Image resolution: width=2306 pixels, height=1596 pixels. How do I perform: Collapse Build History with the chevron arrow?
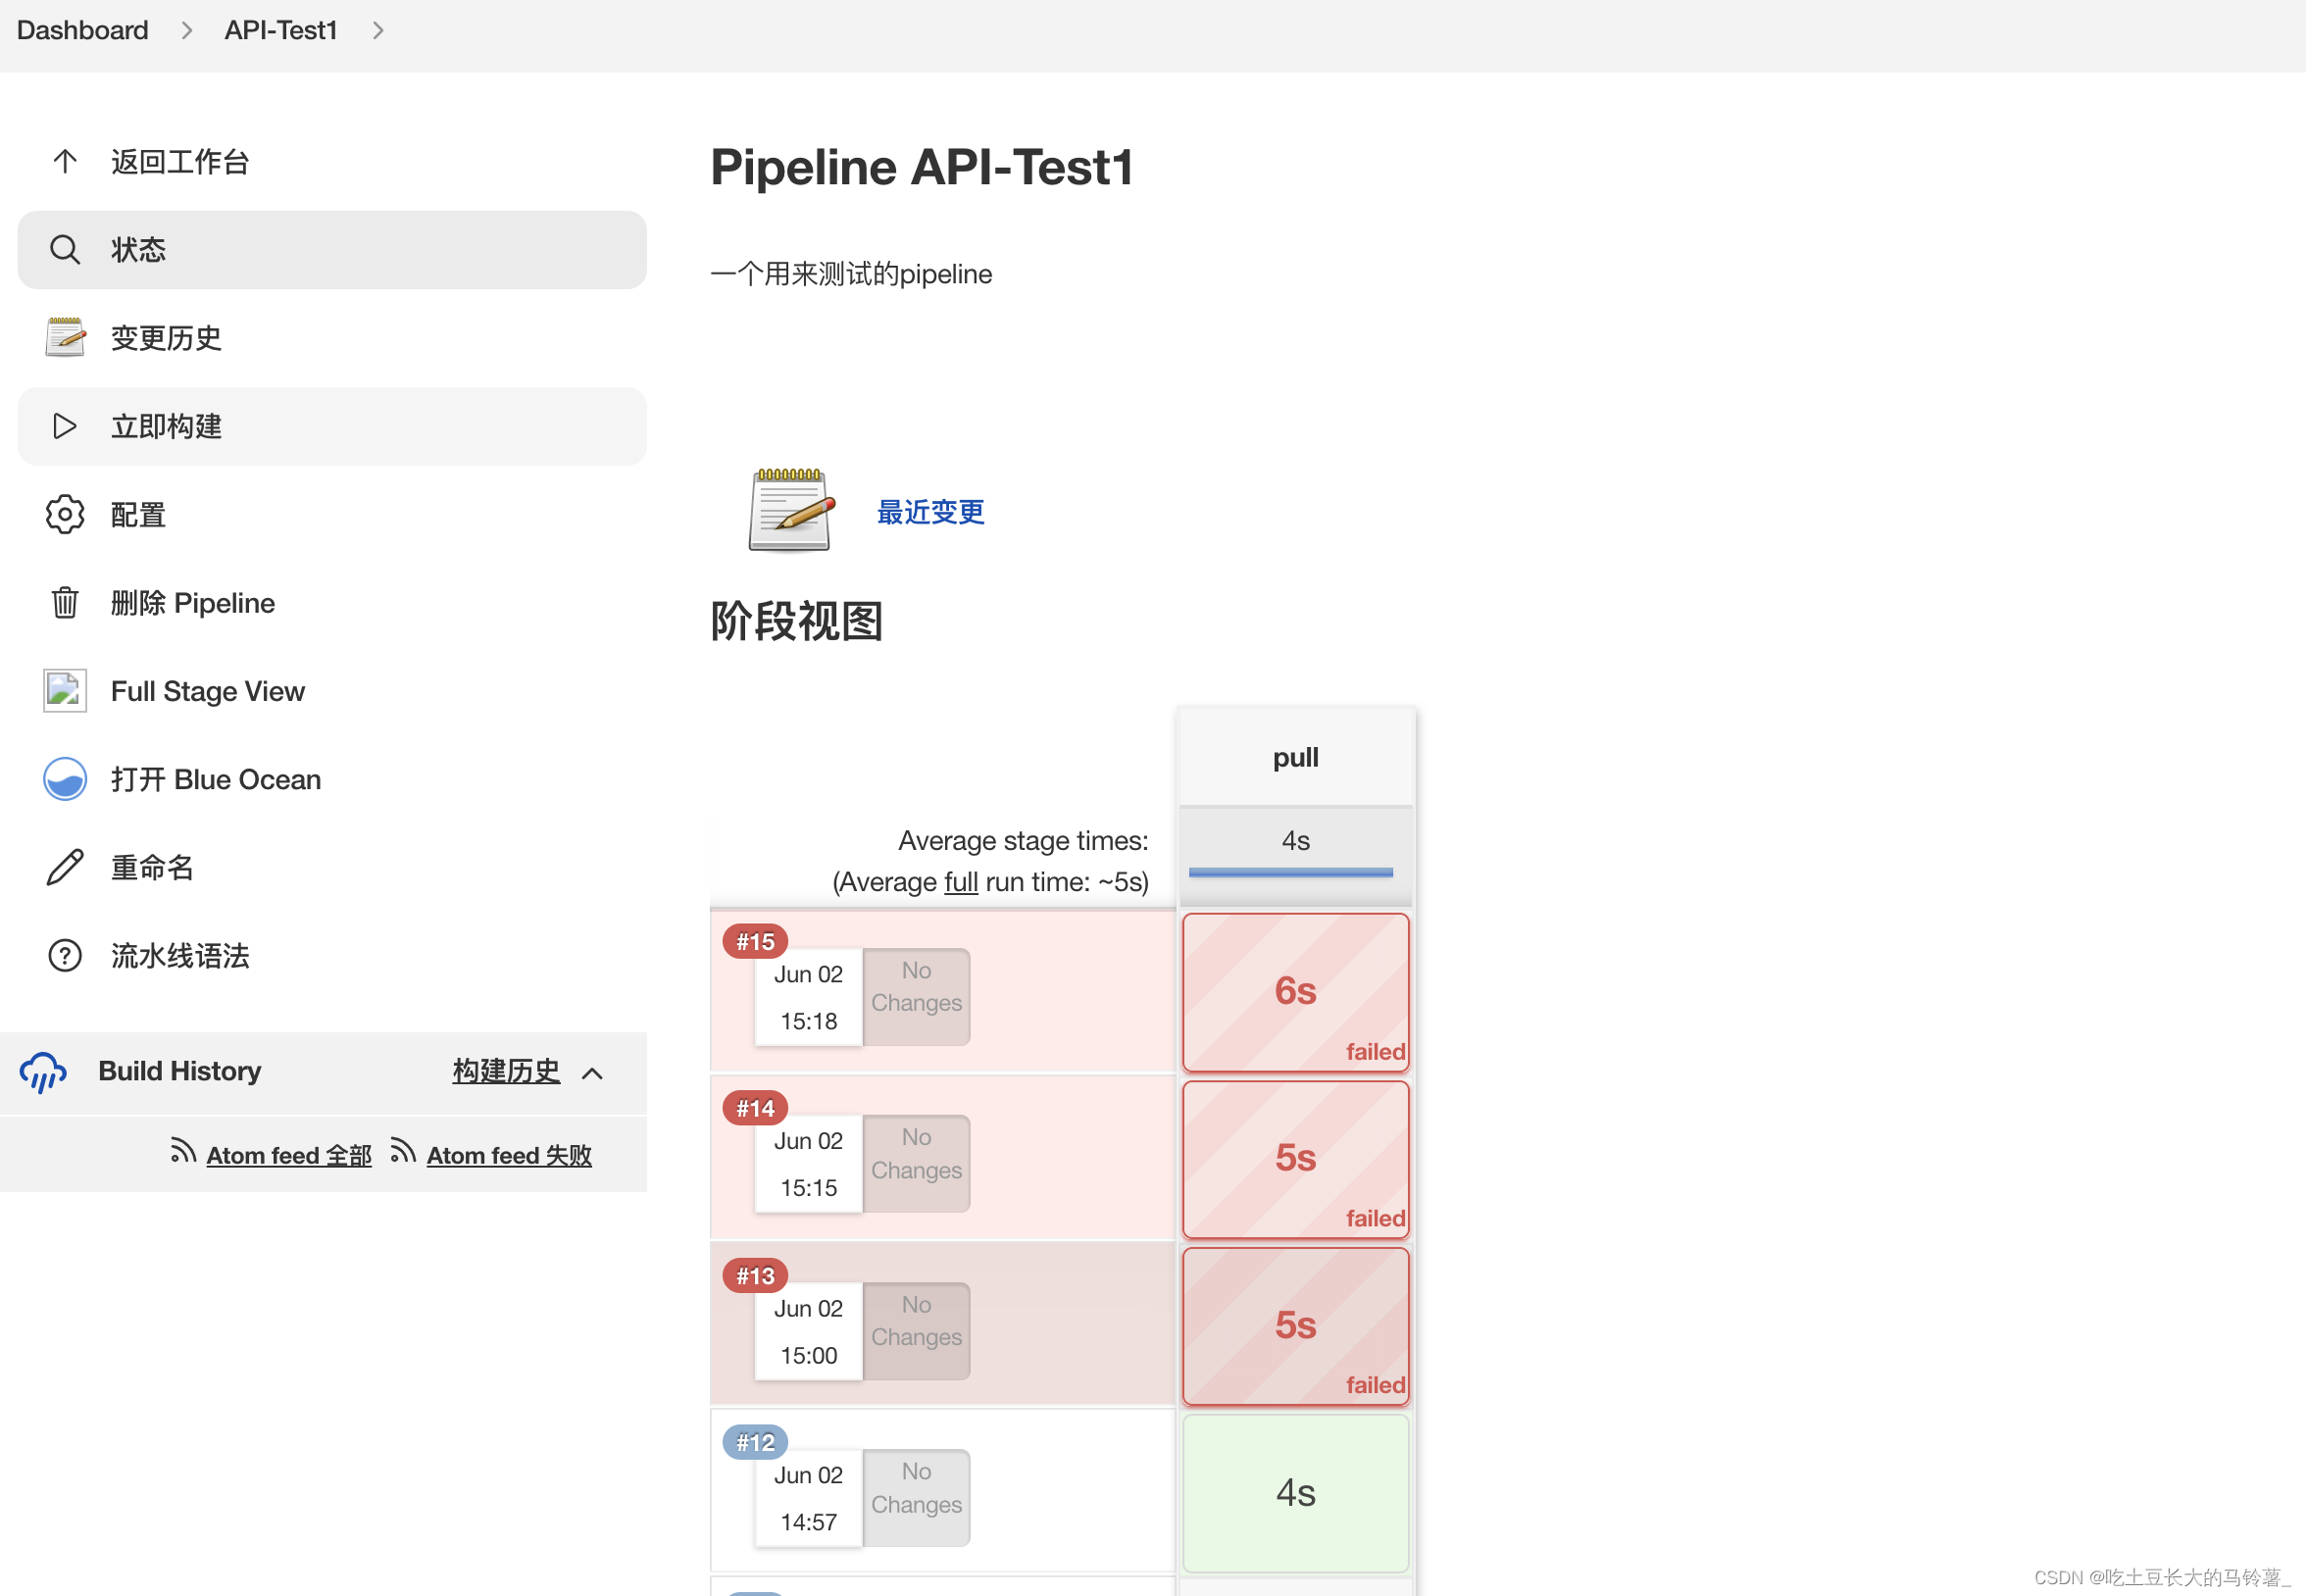click(592, 1073)
